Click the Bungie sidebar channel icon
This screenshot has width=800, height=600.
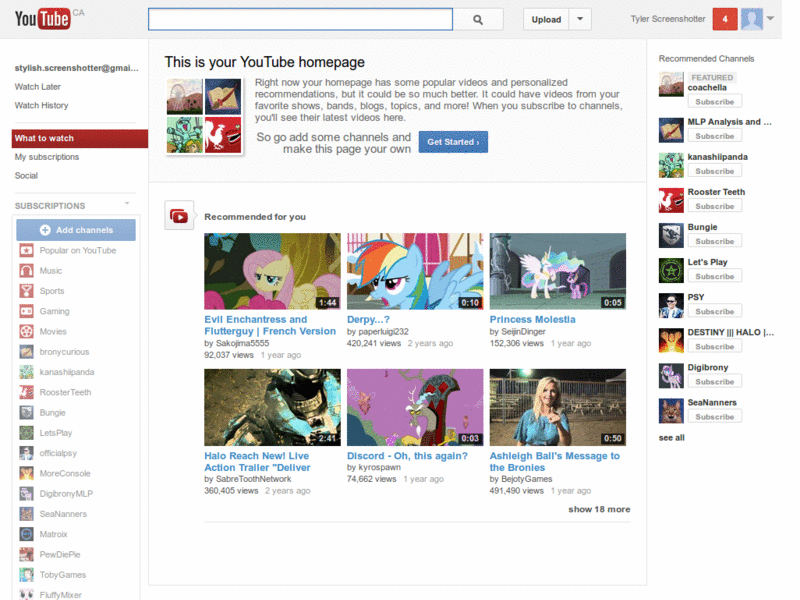click(27, 412)
